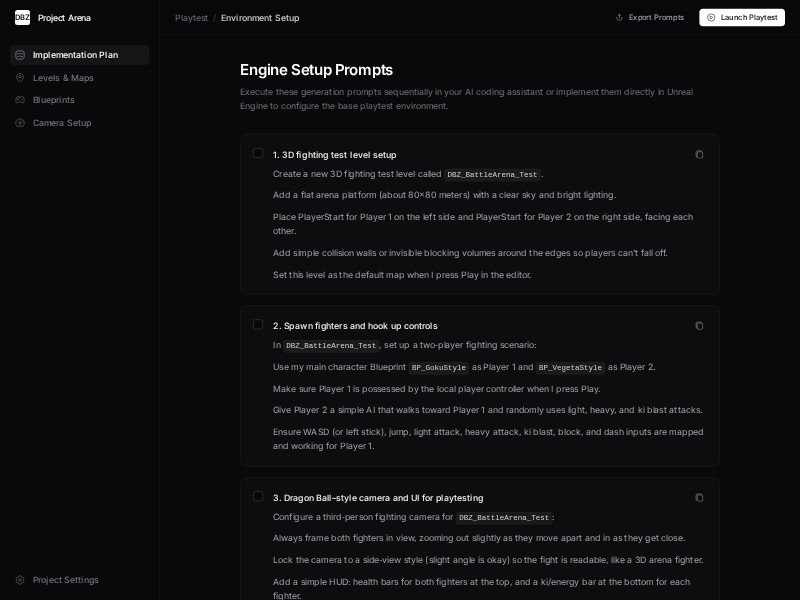Copy the 3D fighting test level prompt

pos(699,154)
